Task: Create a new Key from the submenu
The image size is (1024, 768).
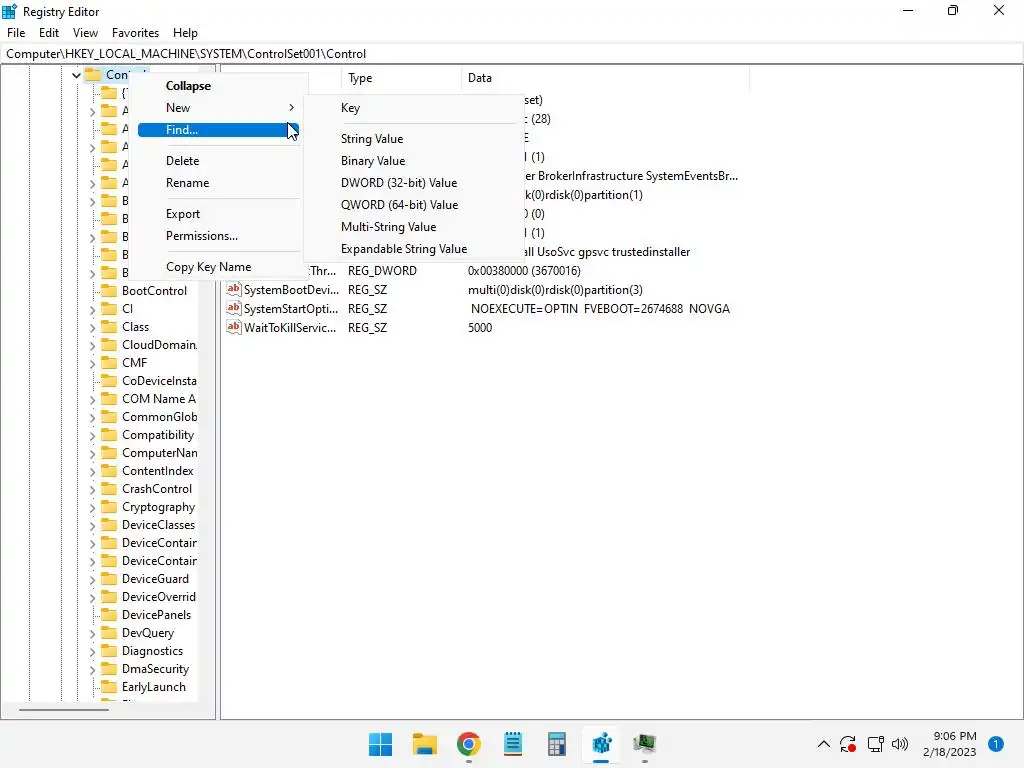Action: pos(350,108)
